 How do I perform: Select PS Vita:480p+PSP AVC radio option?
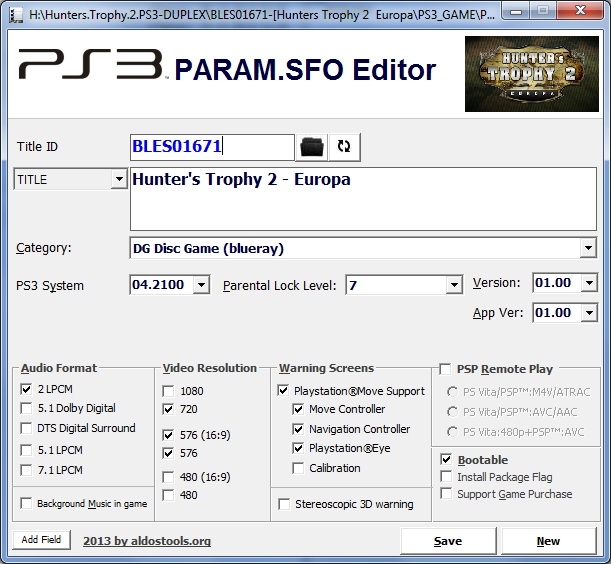pyautogui.click(x=452, y=432)
